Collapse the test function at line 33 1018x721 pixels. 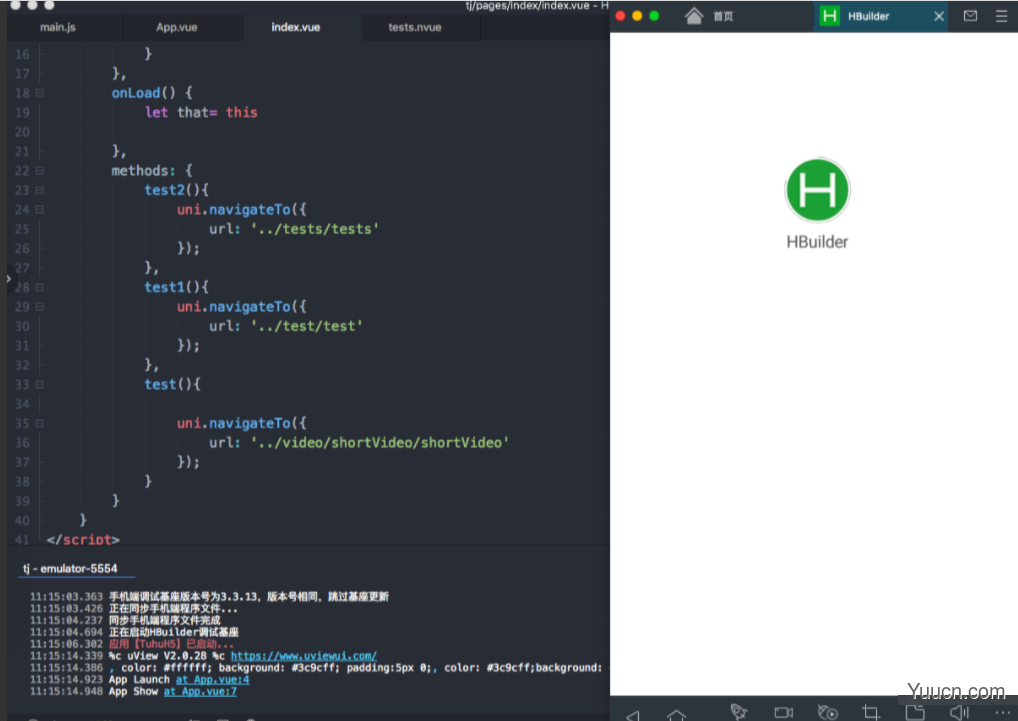pyautogui.click(x=40, y=384)
